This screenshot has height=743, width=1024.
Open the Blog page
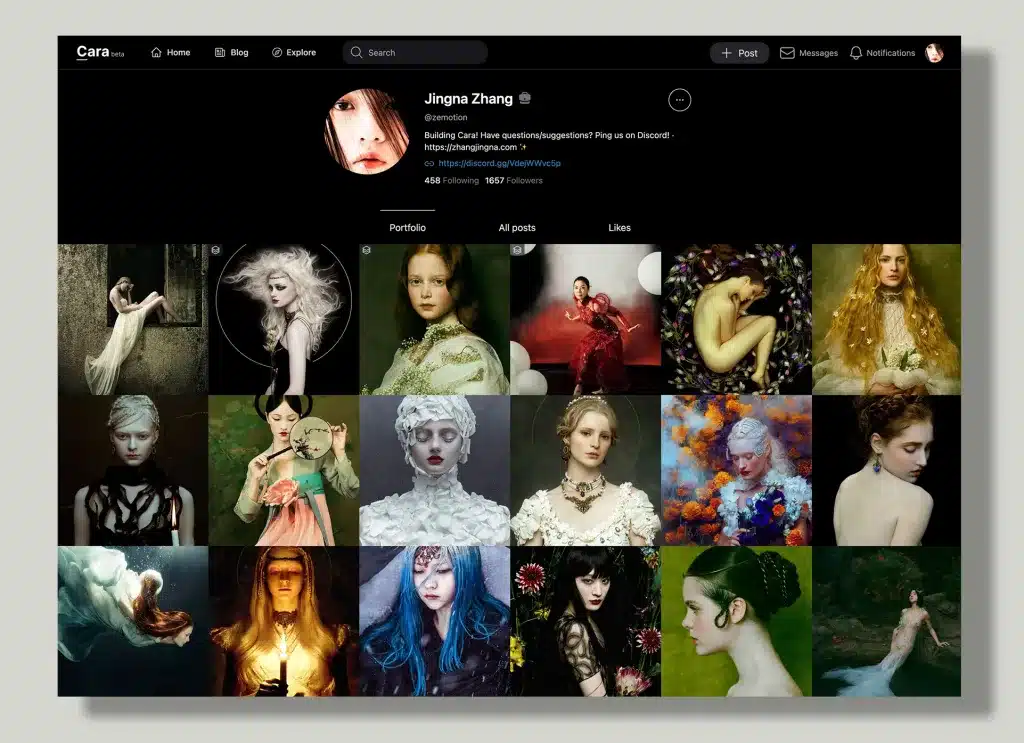click(231, 53)
